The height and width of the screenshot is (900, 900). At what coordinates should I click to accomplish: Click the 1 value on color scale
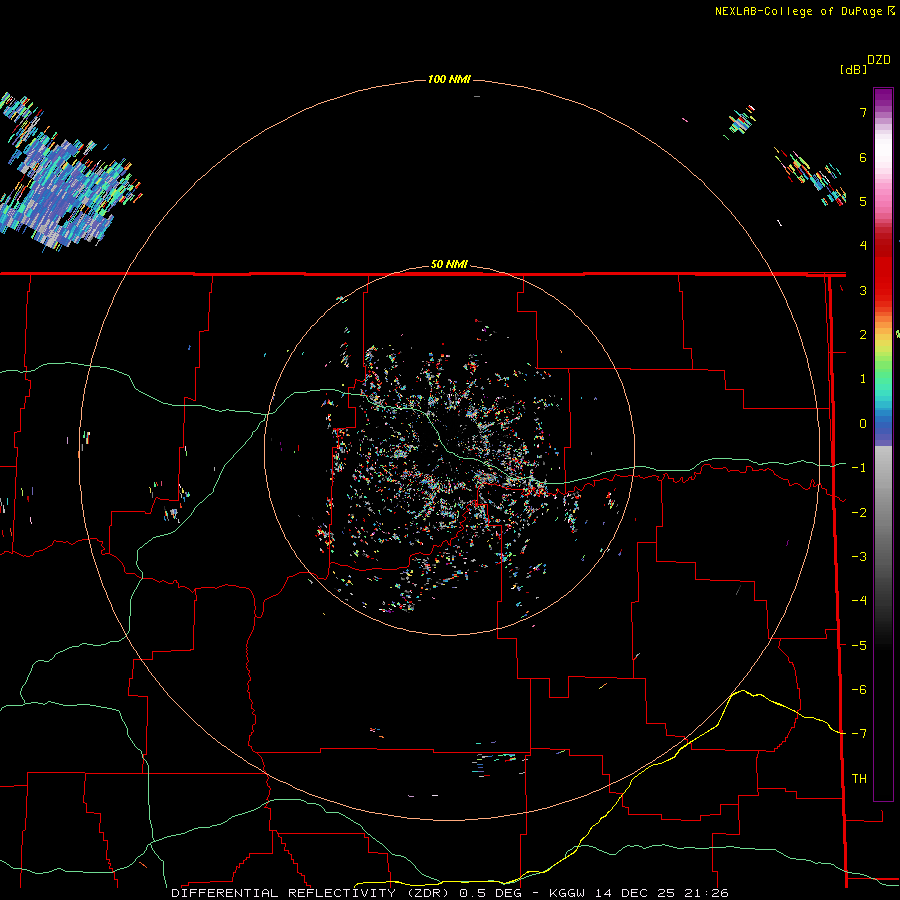tap(863, 379)
